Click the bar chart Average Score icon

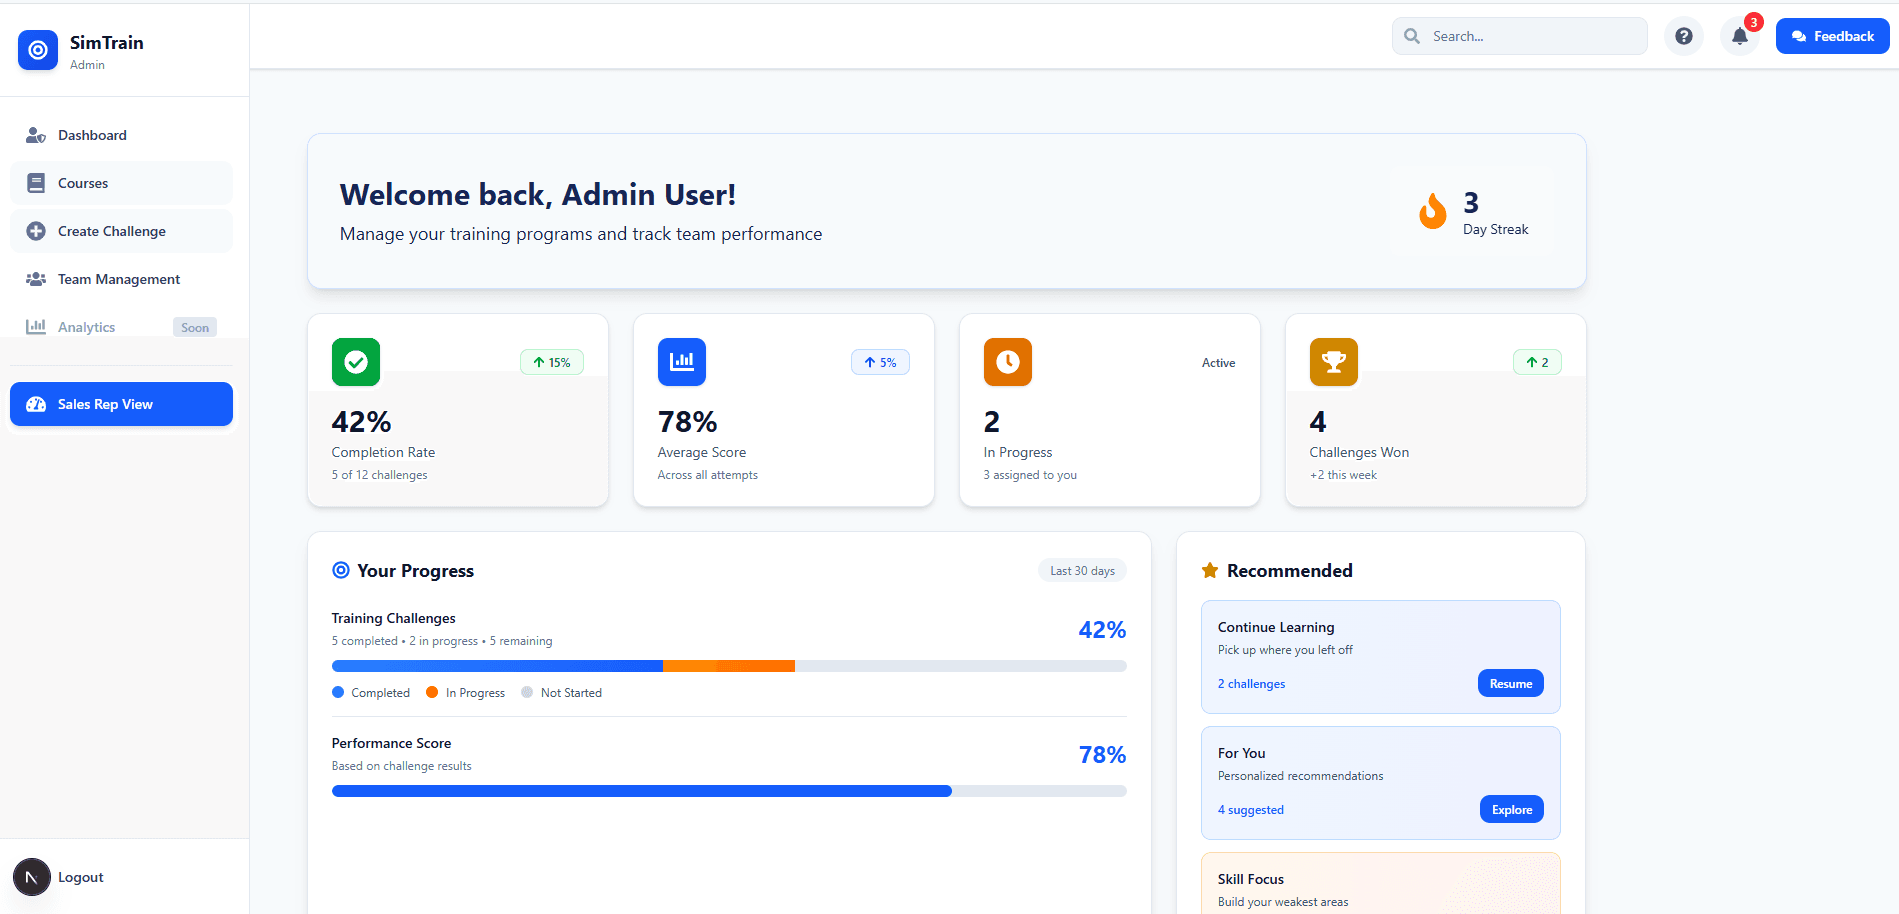[681, 362]
